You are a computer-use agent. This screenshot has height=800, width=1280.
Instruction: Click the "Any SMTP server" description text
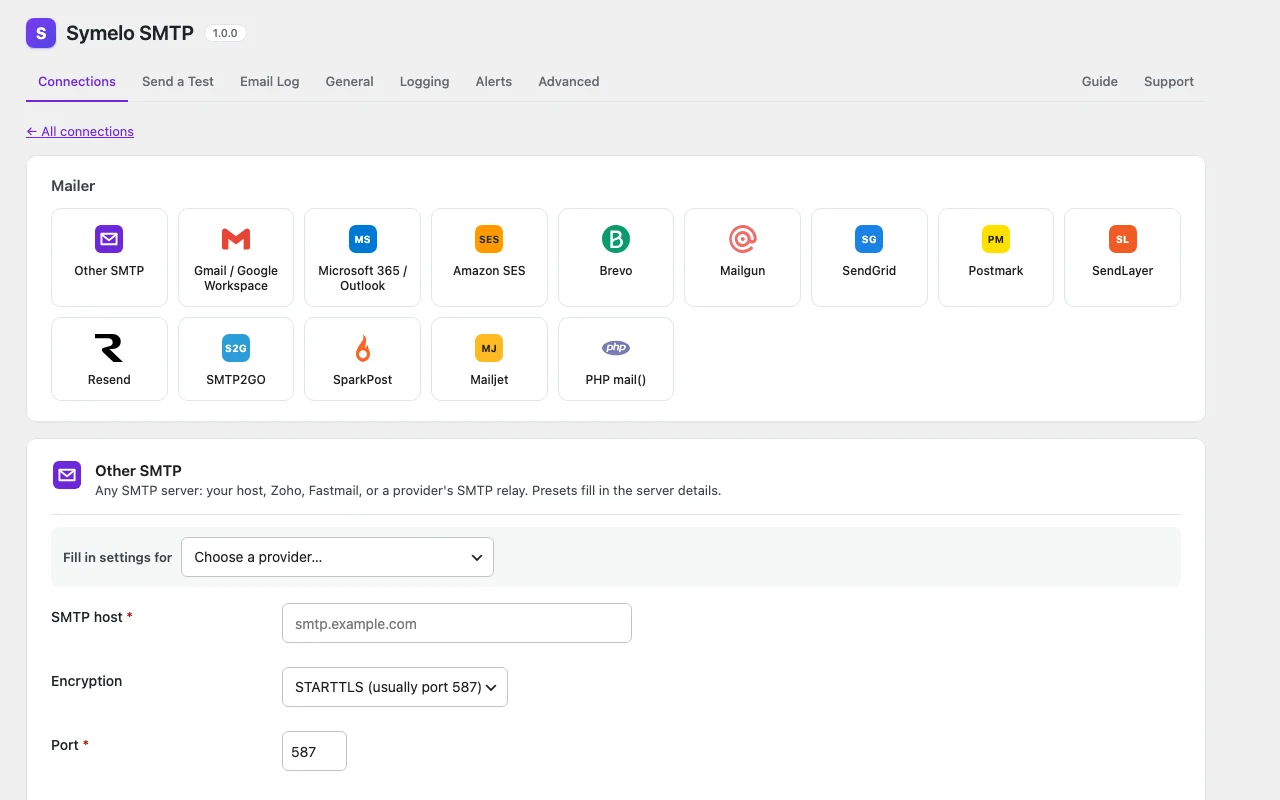coord(408,491)
